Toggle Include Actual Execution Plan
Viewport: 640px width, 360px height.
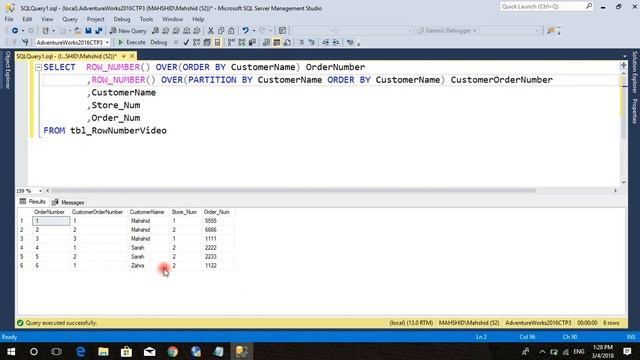click(231, 42)
